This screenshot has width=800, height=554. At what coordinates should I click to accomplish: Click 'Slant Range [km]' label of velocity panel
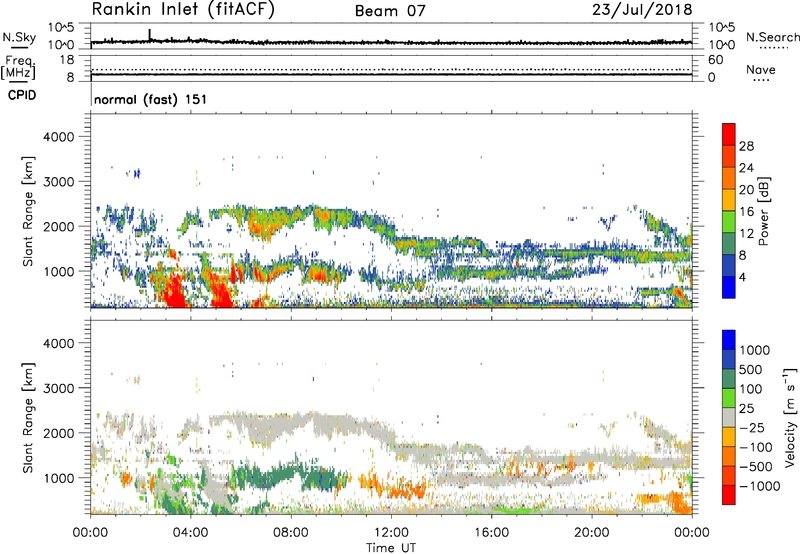coord(28,417)
